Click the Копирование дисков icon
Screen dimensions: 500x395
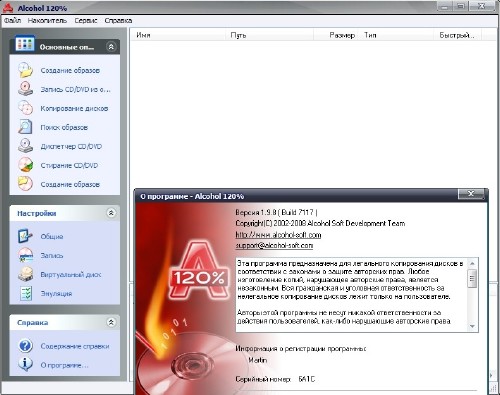click(x=25, y=108)
